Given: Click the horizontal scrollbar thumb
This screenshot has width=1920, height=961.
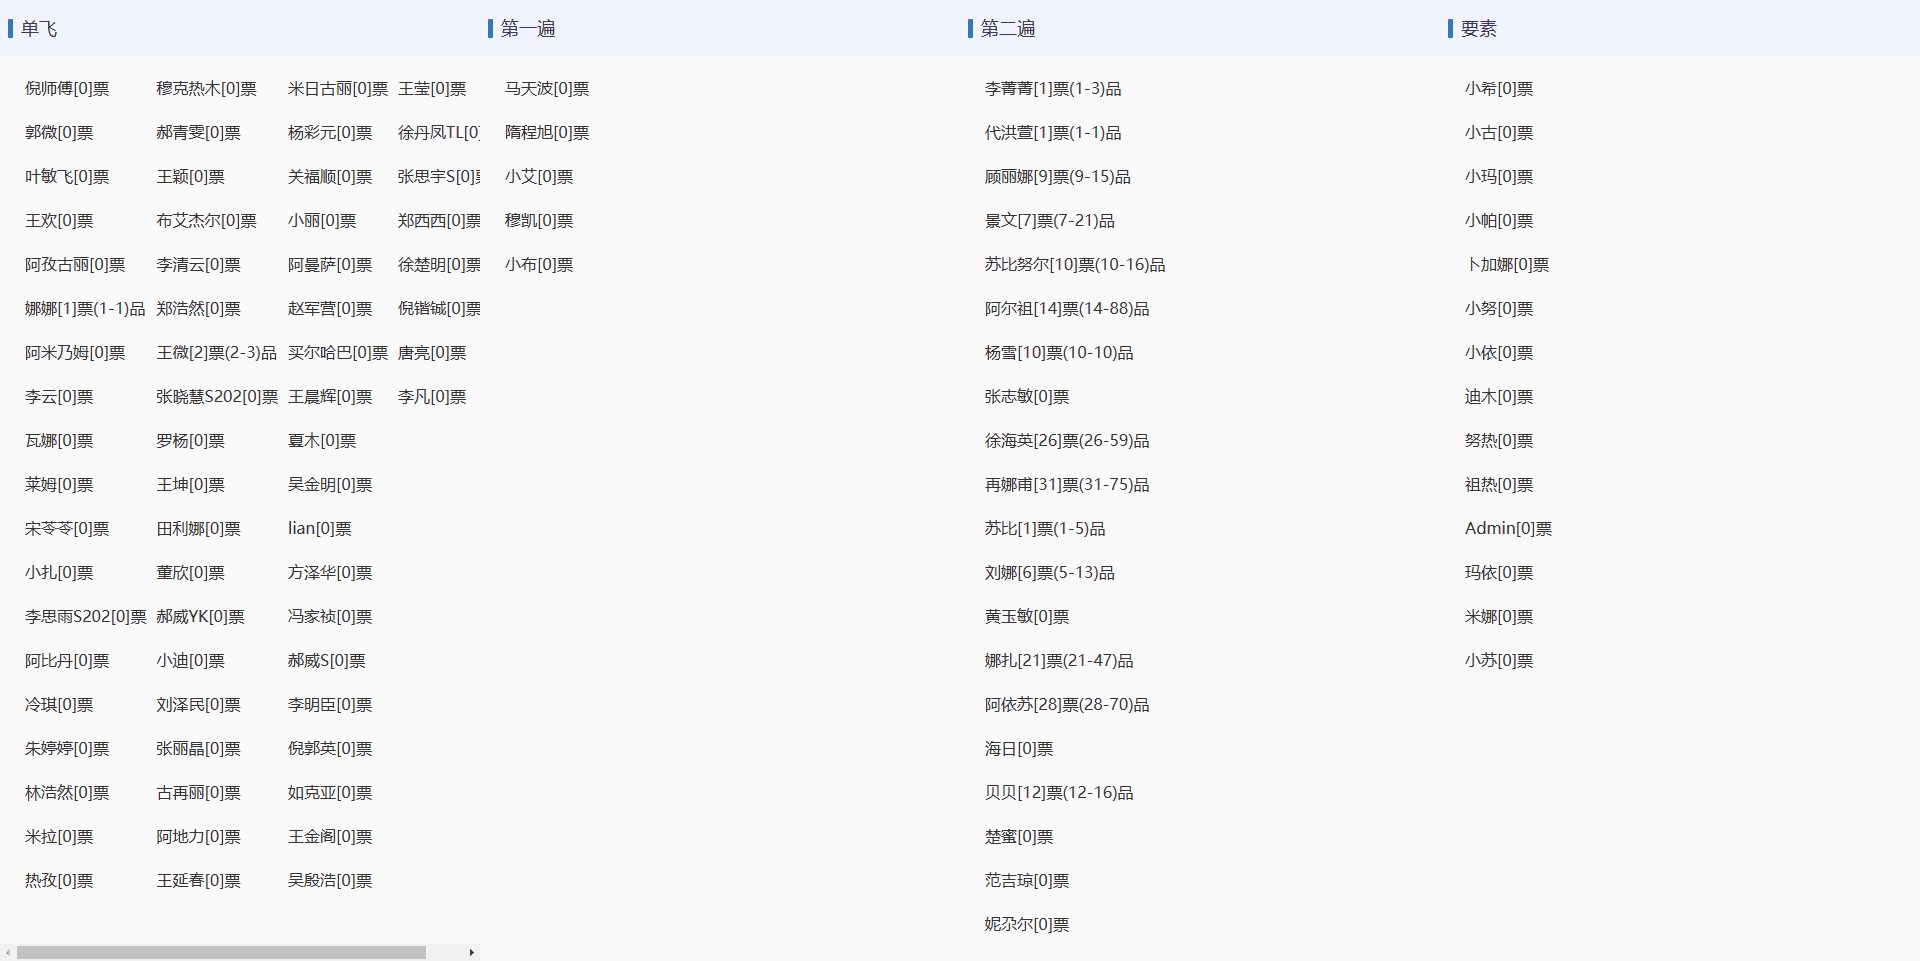Looking at the screenshot, I should point(221,952).
